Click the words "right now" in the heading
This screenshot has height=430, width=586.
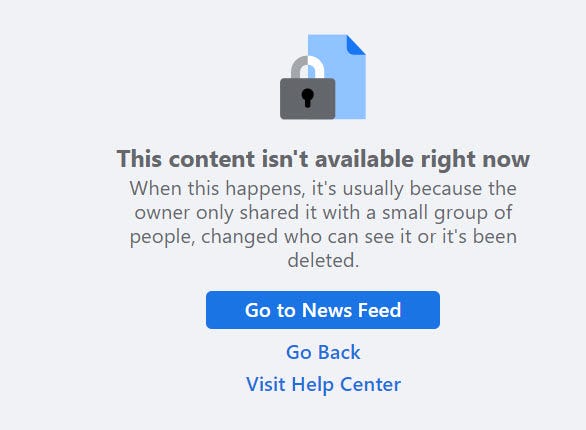[475, 160]
